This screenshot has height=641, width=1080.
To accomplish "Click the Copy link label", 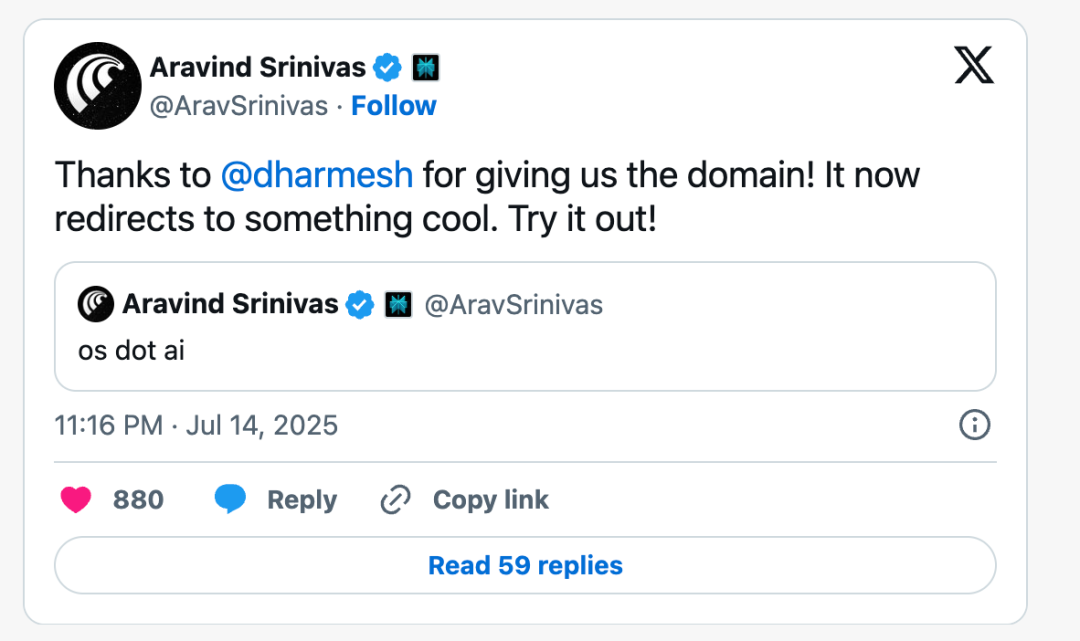I will 490,499.
